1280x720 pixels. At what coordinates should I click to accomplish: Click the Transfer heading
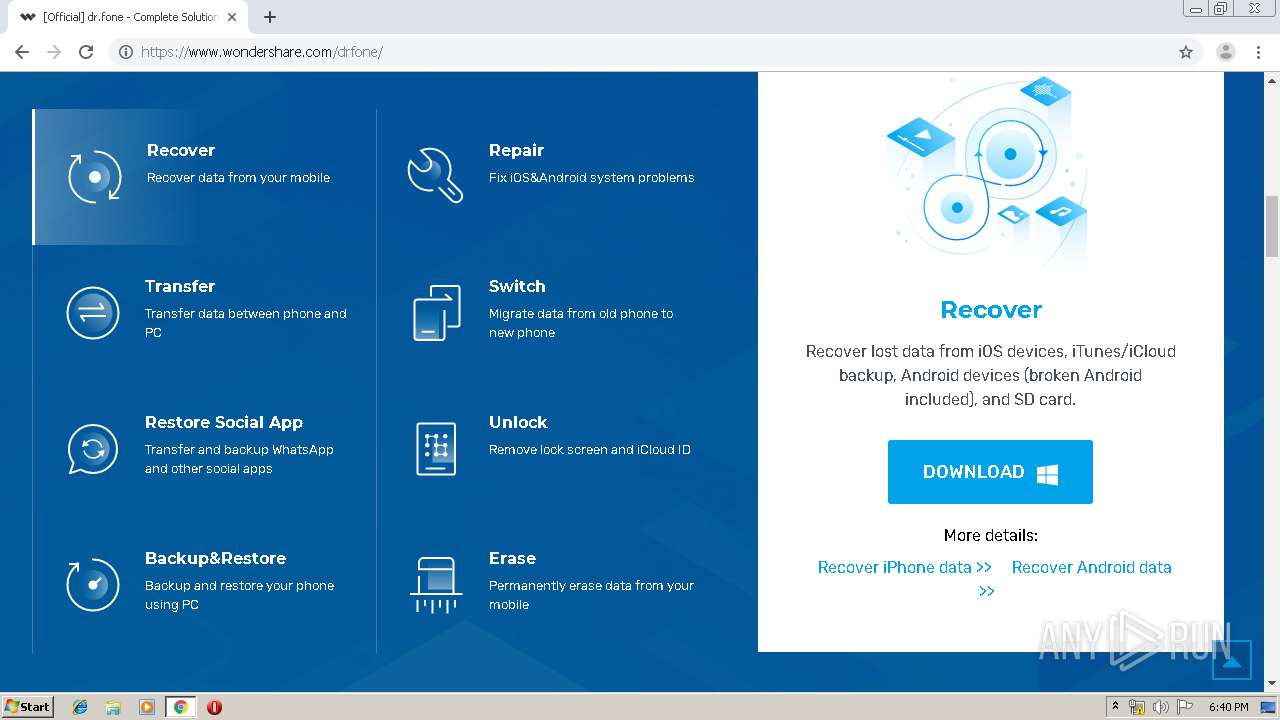180,286
